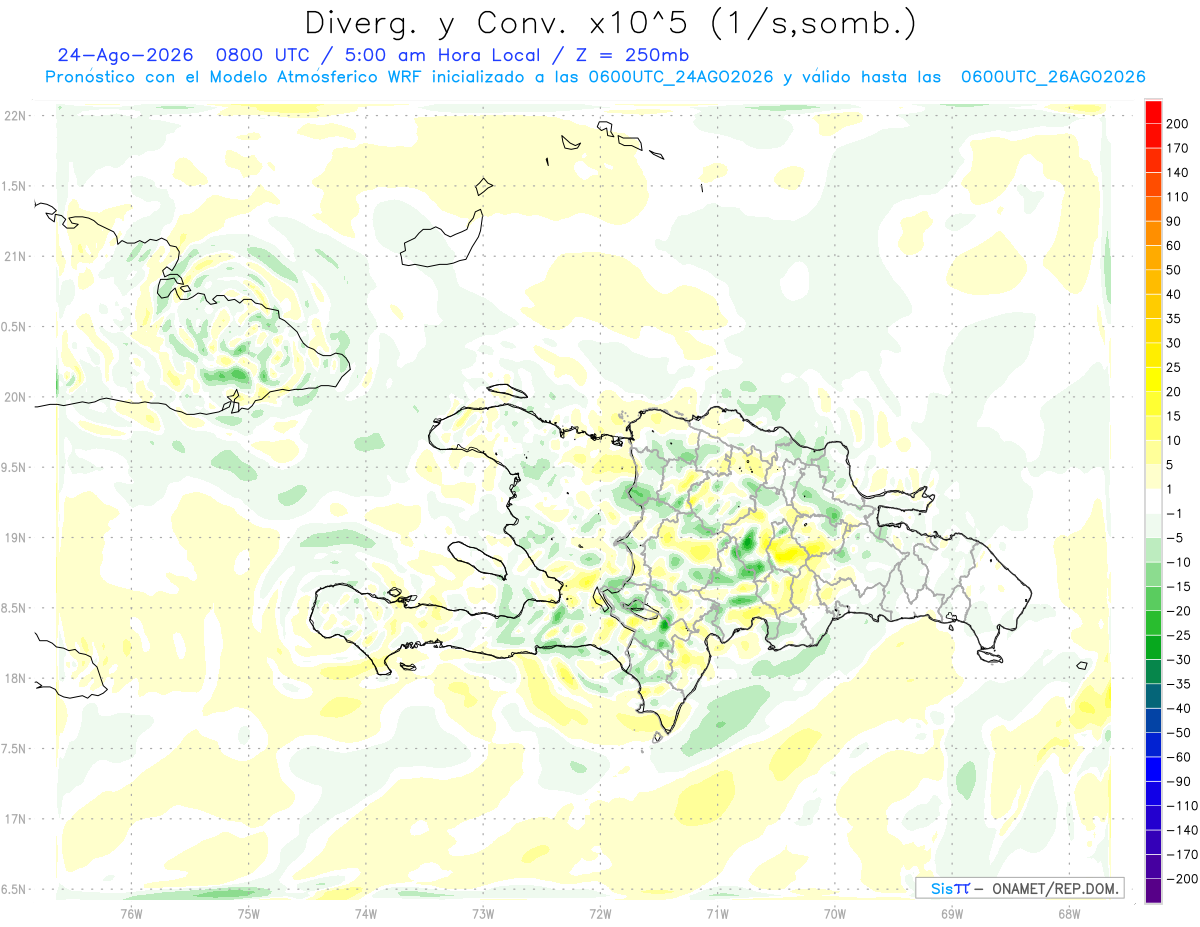The image size is (1200, 927).
Task: Click the "20" value on the color scale
Action: 1176,392
